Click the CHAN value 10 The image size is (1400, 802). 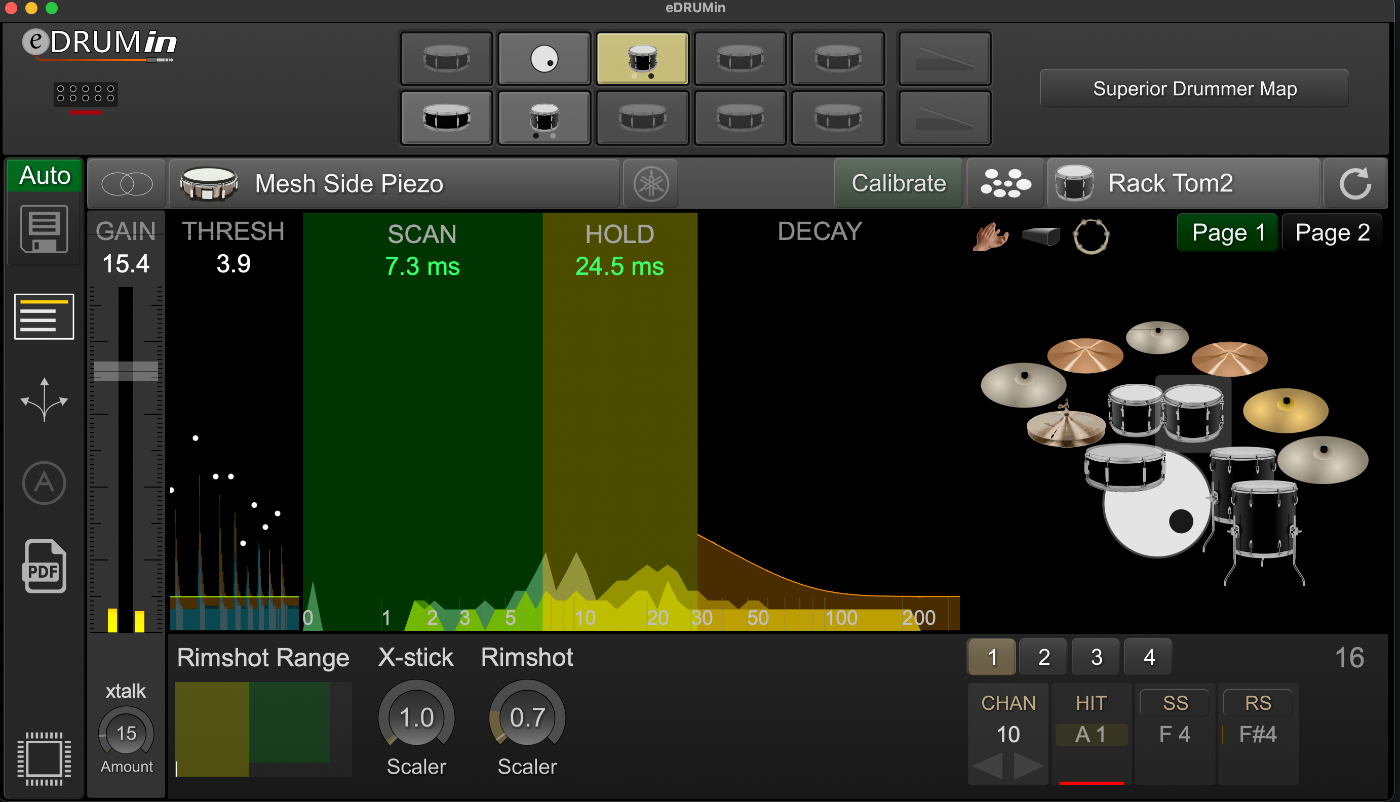click(1008, 735)
